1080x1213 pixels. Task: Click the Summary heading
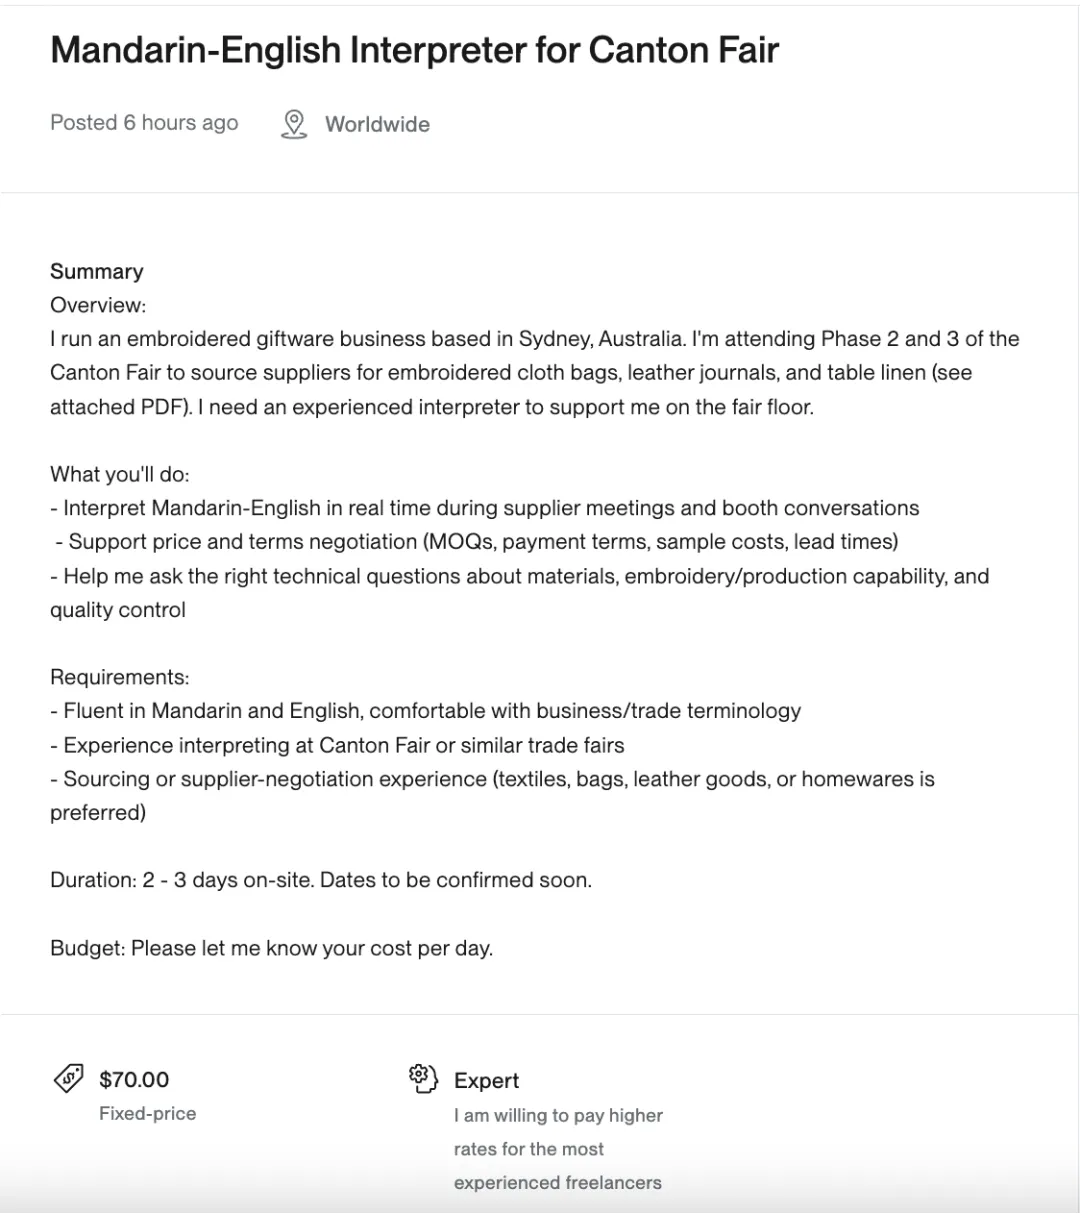[x=97, y=271]
